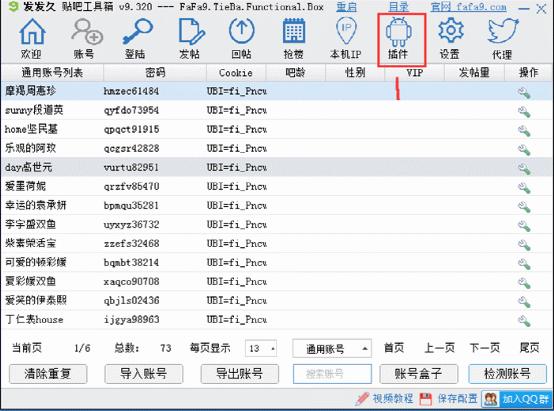Click wrench icon for 夏彩媛双鱼 row
Screen dimensions: 554x411
(x=524, y=283)
